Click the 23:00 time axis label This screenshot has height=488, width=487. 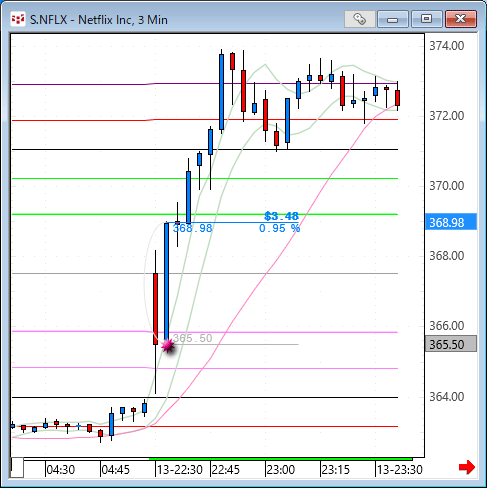click(x=281, y=470)
